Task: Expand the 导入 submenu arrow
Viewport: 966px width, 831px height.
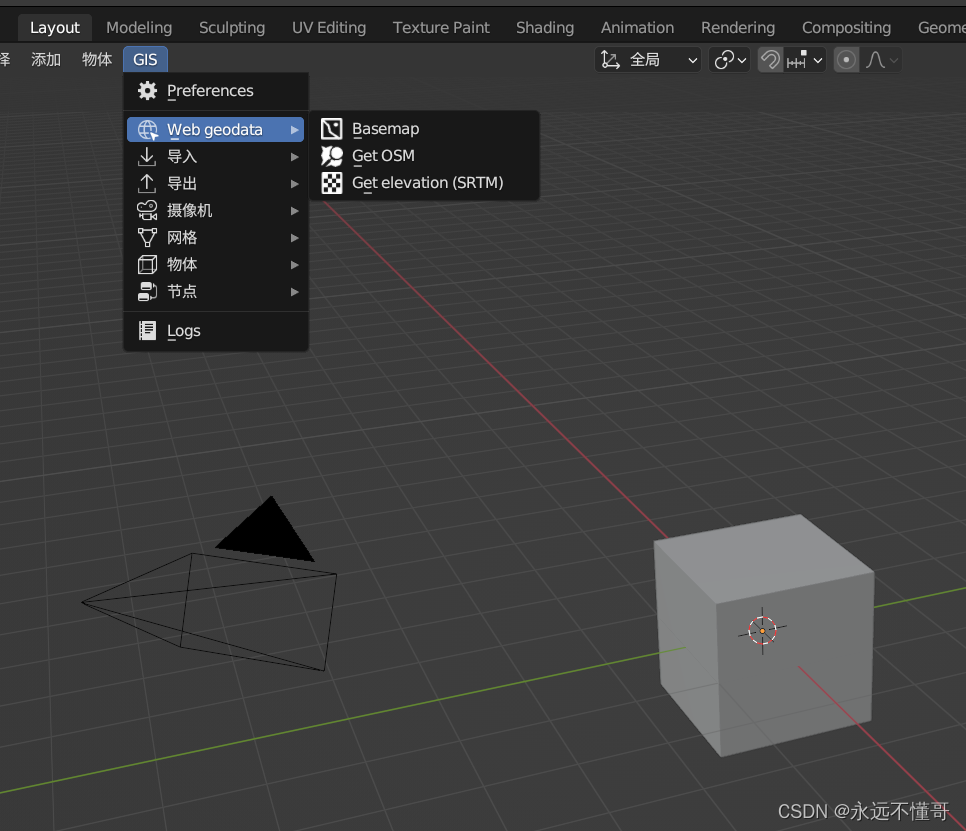Action: (294, 157)
